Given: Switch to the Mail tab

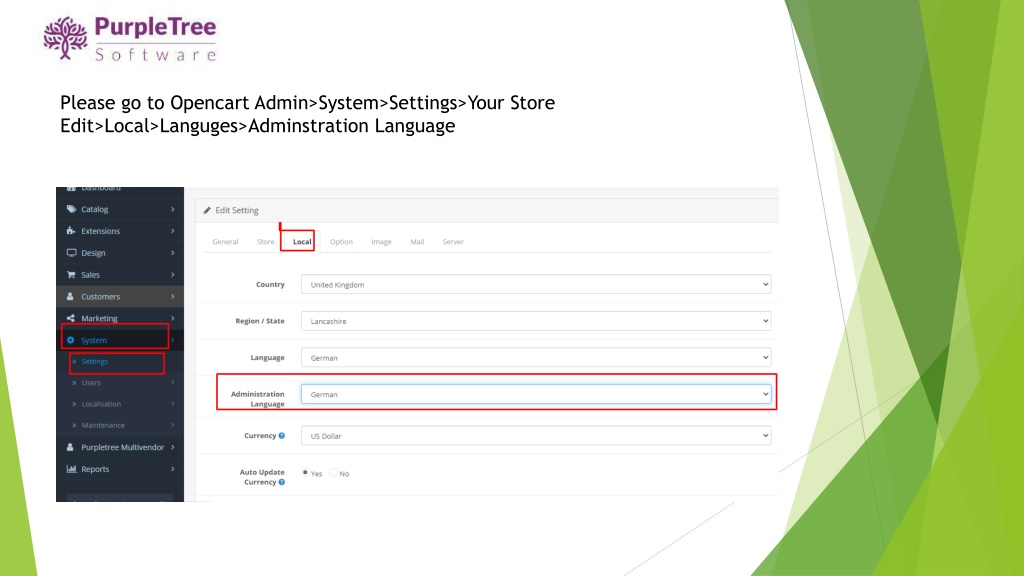Looking at the screenshot, I should (417, 242).
